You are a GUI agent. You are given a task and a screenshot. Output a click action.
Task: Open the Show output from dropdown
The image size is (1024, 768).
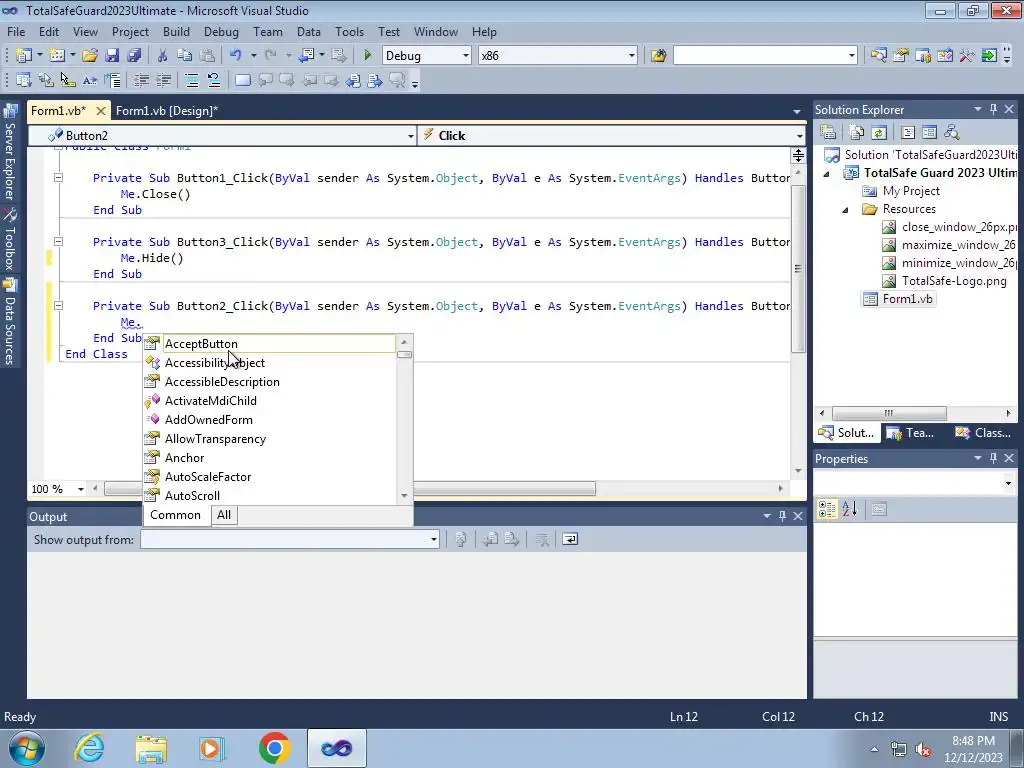tap(434, 539)
